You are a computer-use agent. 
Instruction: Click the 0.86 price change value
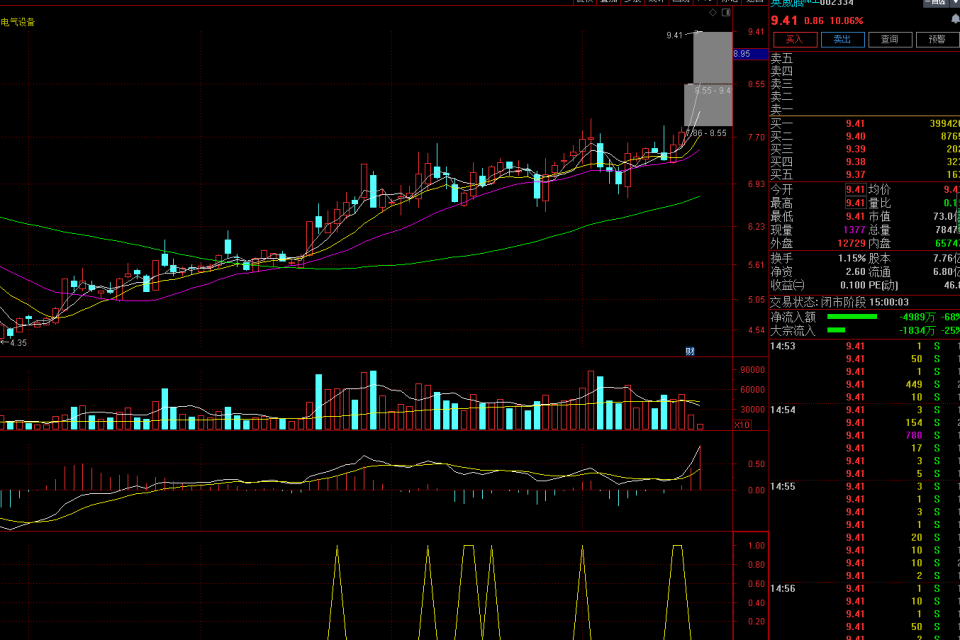pyautogui.click(x=814, y=21)
